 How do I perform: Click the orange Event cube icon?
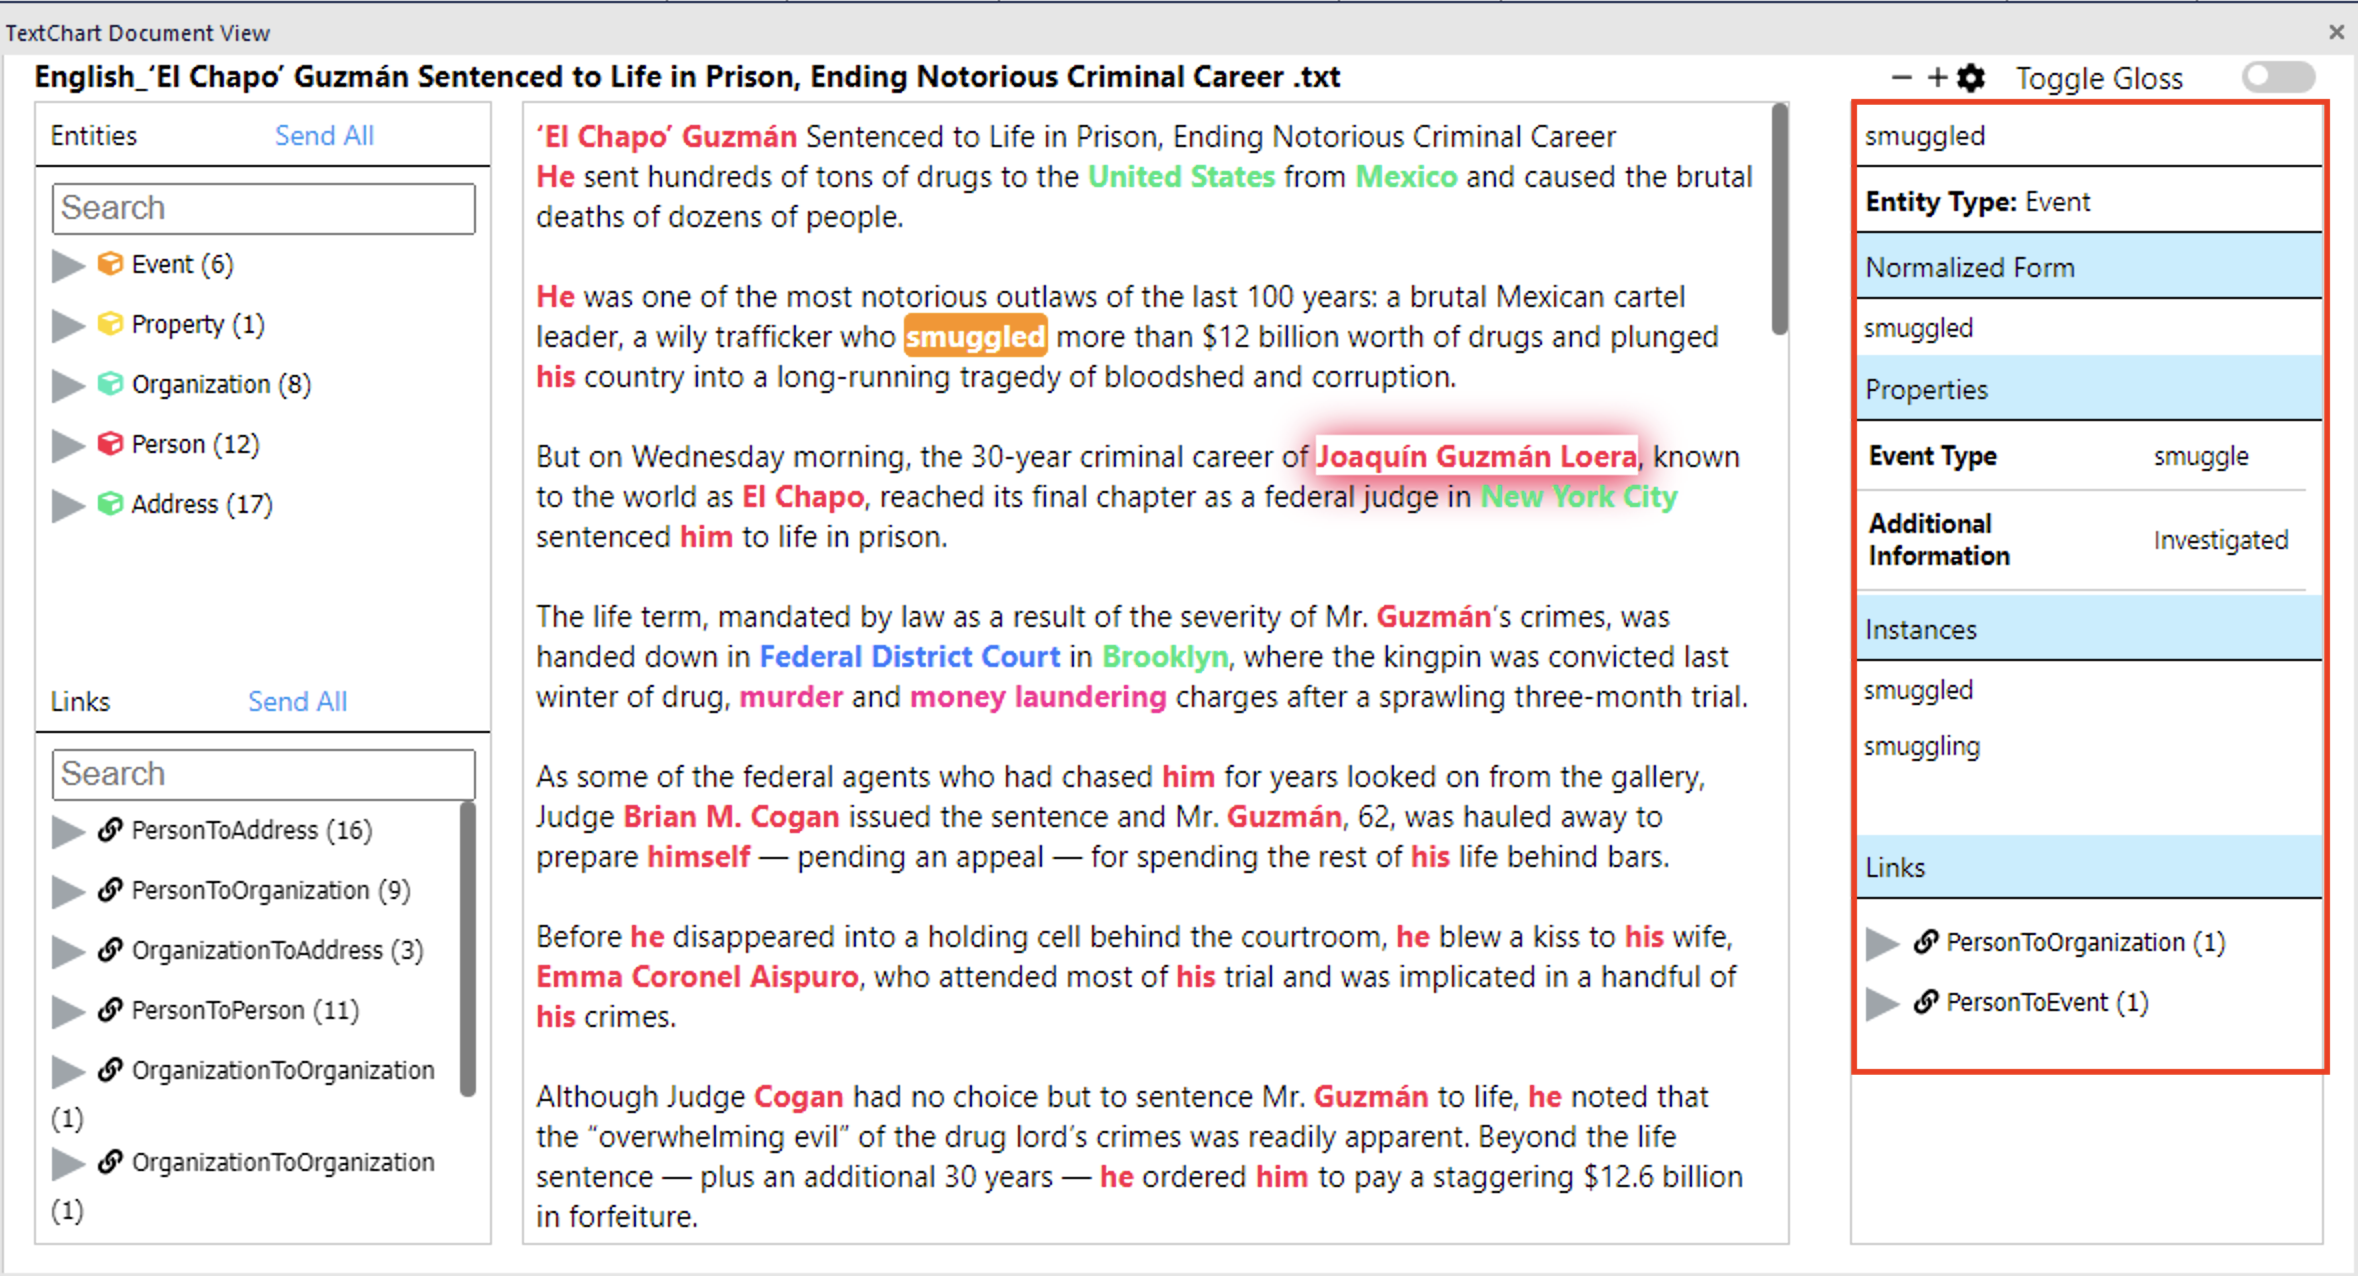tap(110, 264)
